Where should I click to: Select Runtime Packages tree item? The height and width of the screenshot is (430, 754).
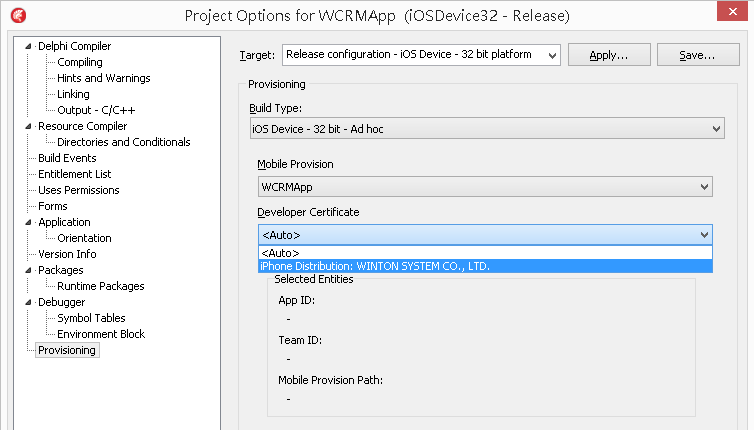(x=101, y=286)
